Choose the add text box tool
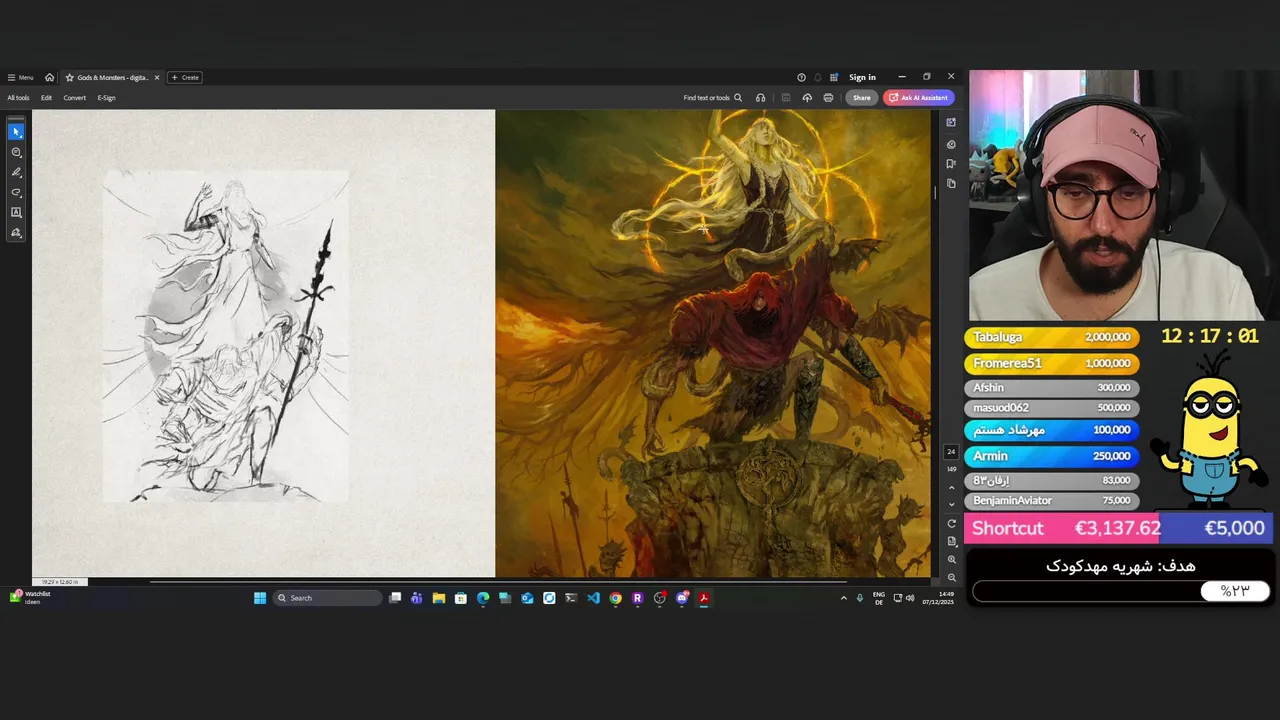Screen dimensions: 1280x720 coord(16,212)
